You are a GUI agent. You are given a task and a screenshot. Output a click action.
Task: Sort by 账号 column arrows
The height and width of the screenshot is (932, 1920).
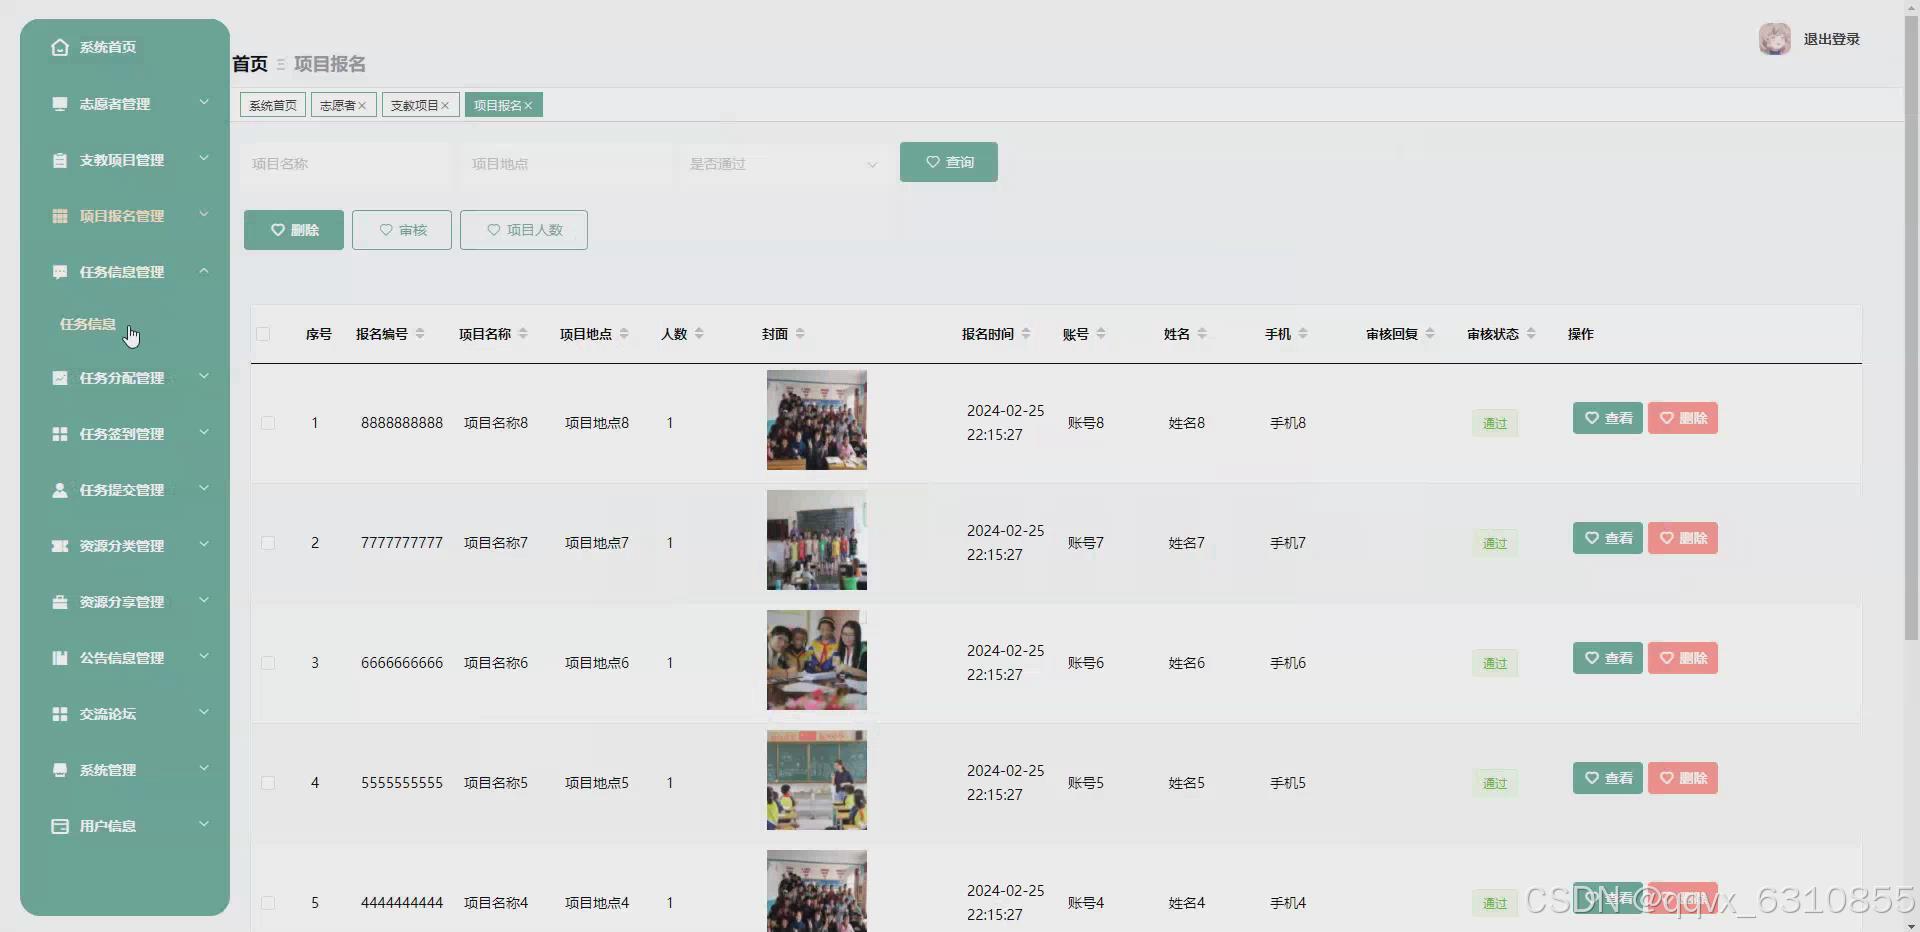pos(1101,334)
